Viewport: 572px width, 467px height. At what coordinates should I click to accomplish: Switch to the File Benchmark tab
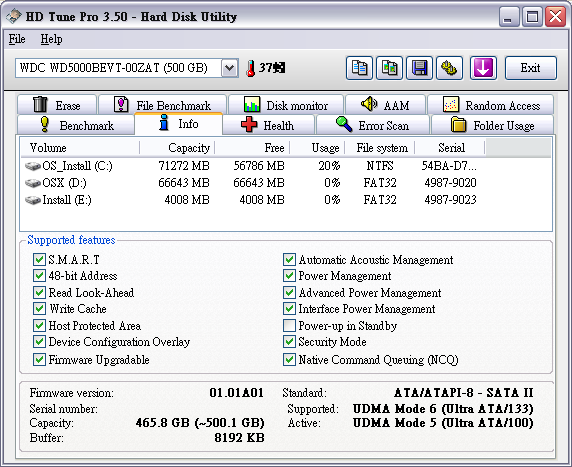point(163,105)
